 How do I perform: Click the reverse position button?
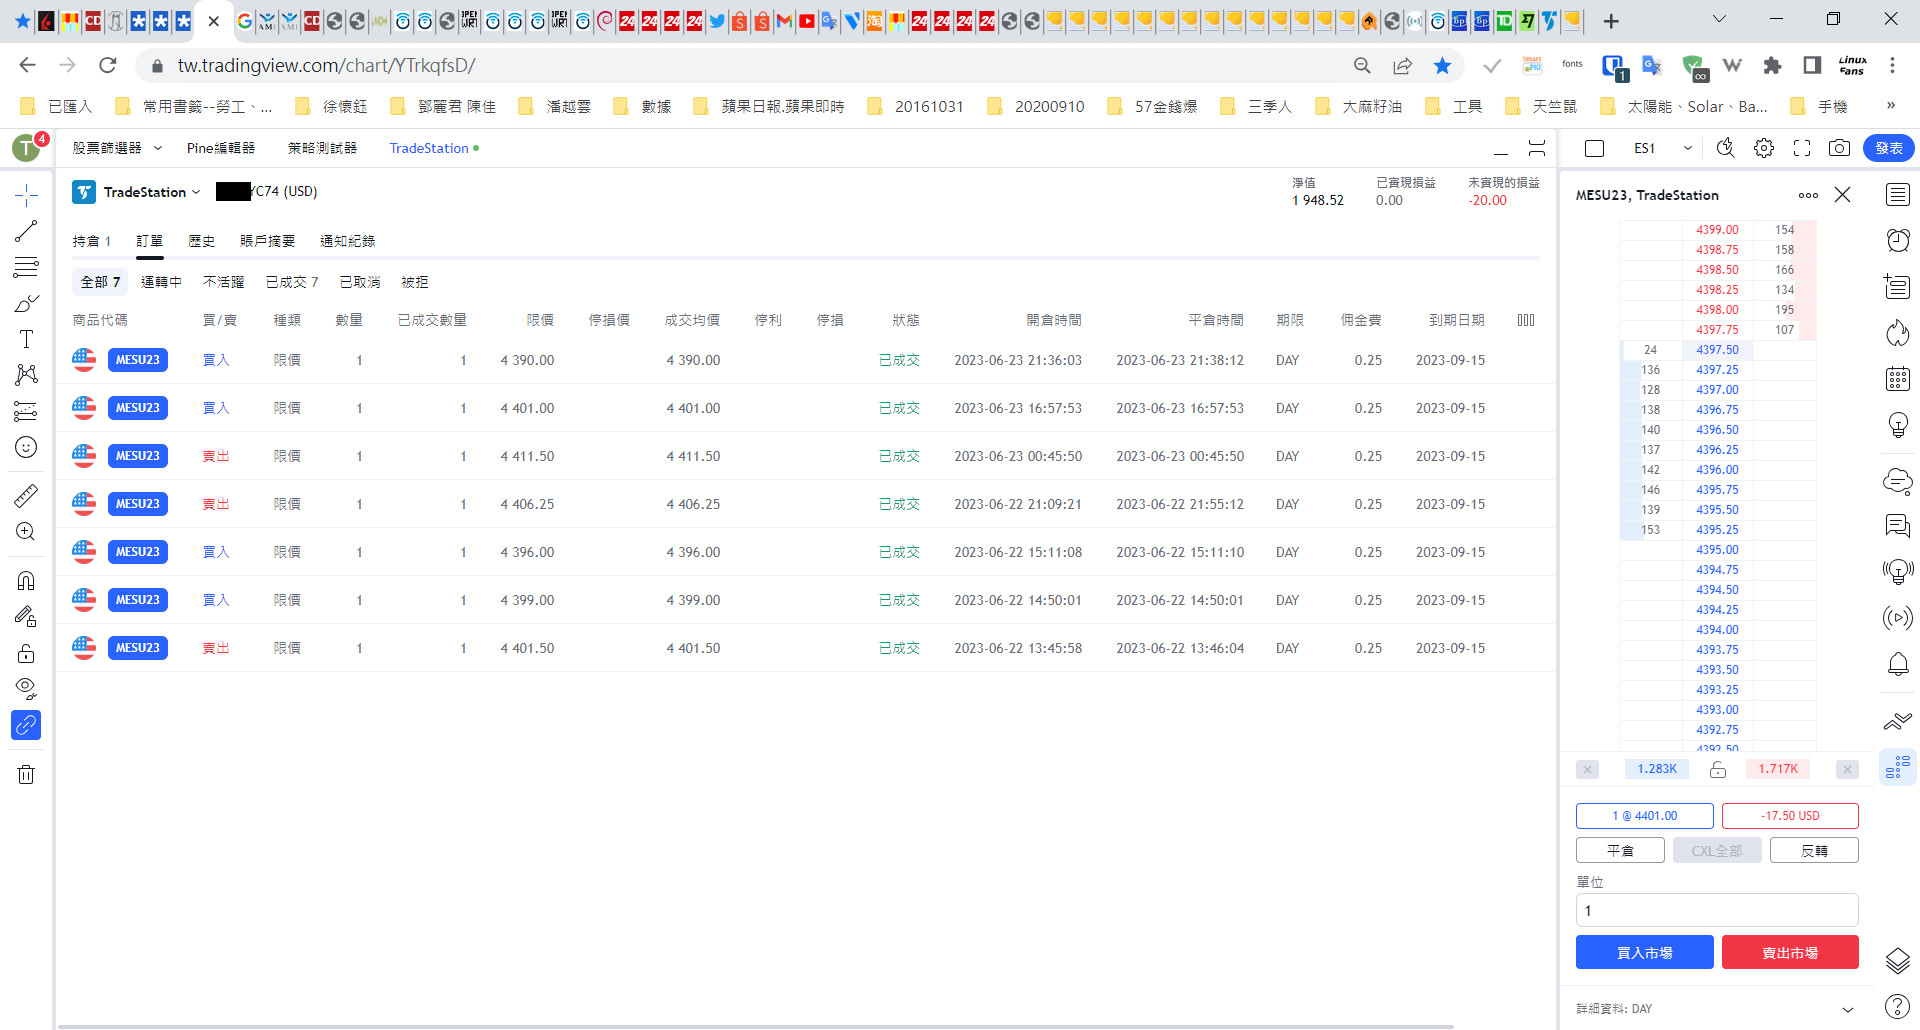click(1814, 850)
